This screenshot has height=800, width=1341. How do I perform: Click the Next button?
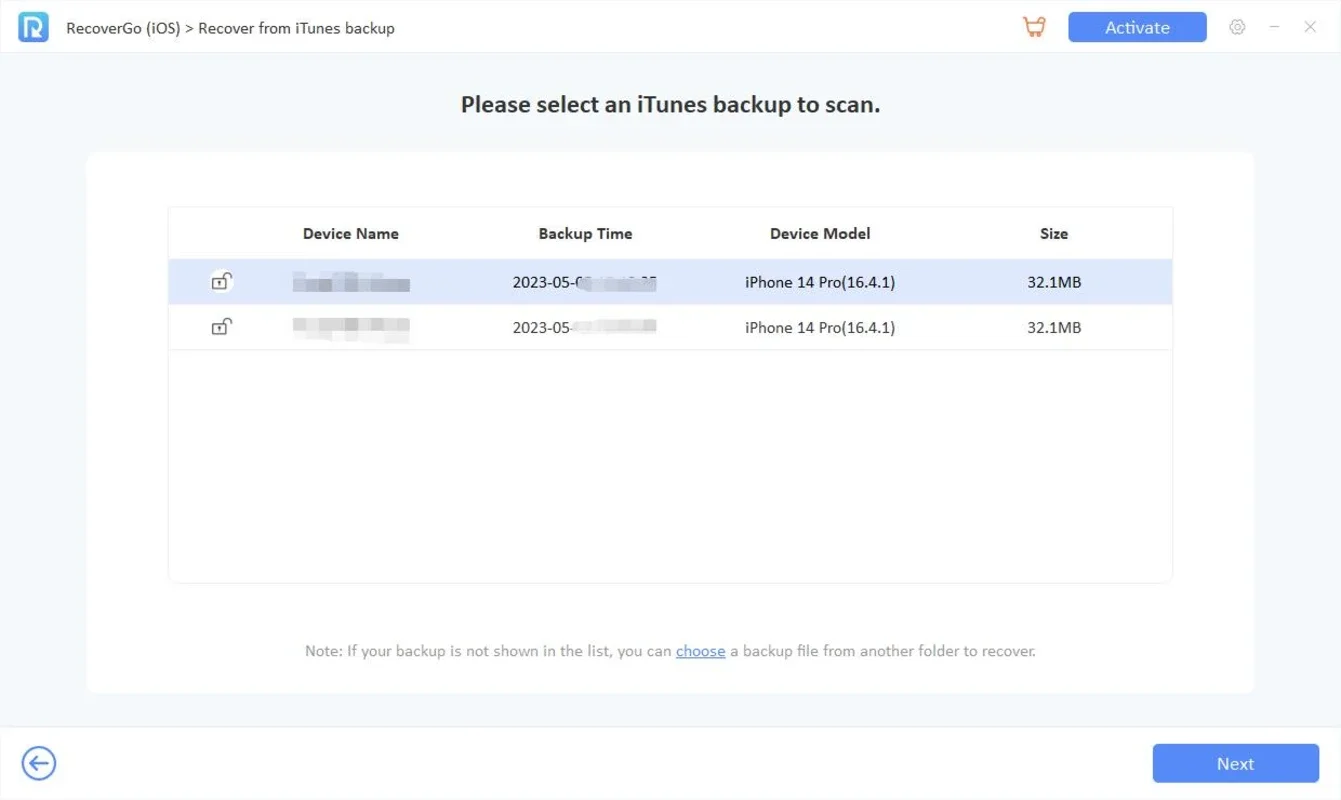(x=1235, y=763)
